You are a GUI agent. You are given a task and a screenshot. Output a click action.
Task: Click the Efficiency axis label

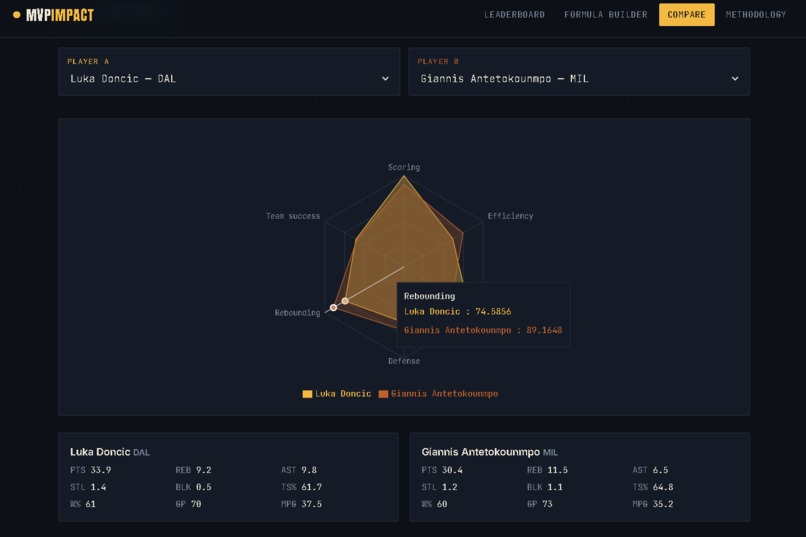[x=510, y=216]
